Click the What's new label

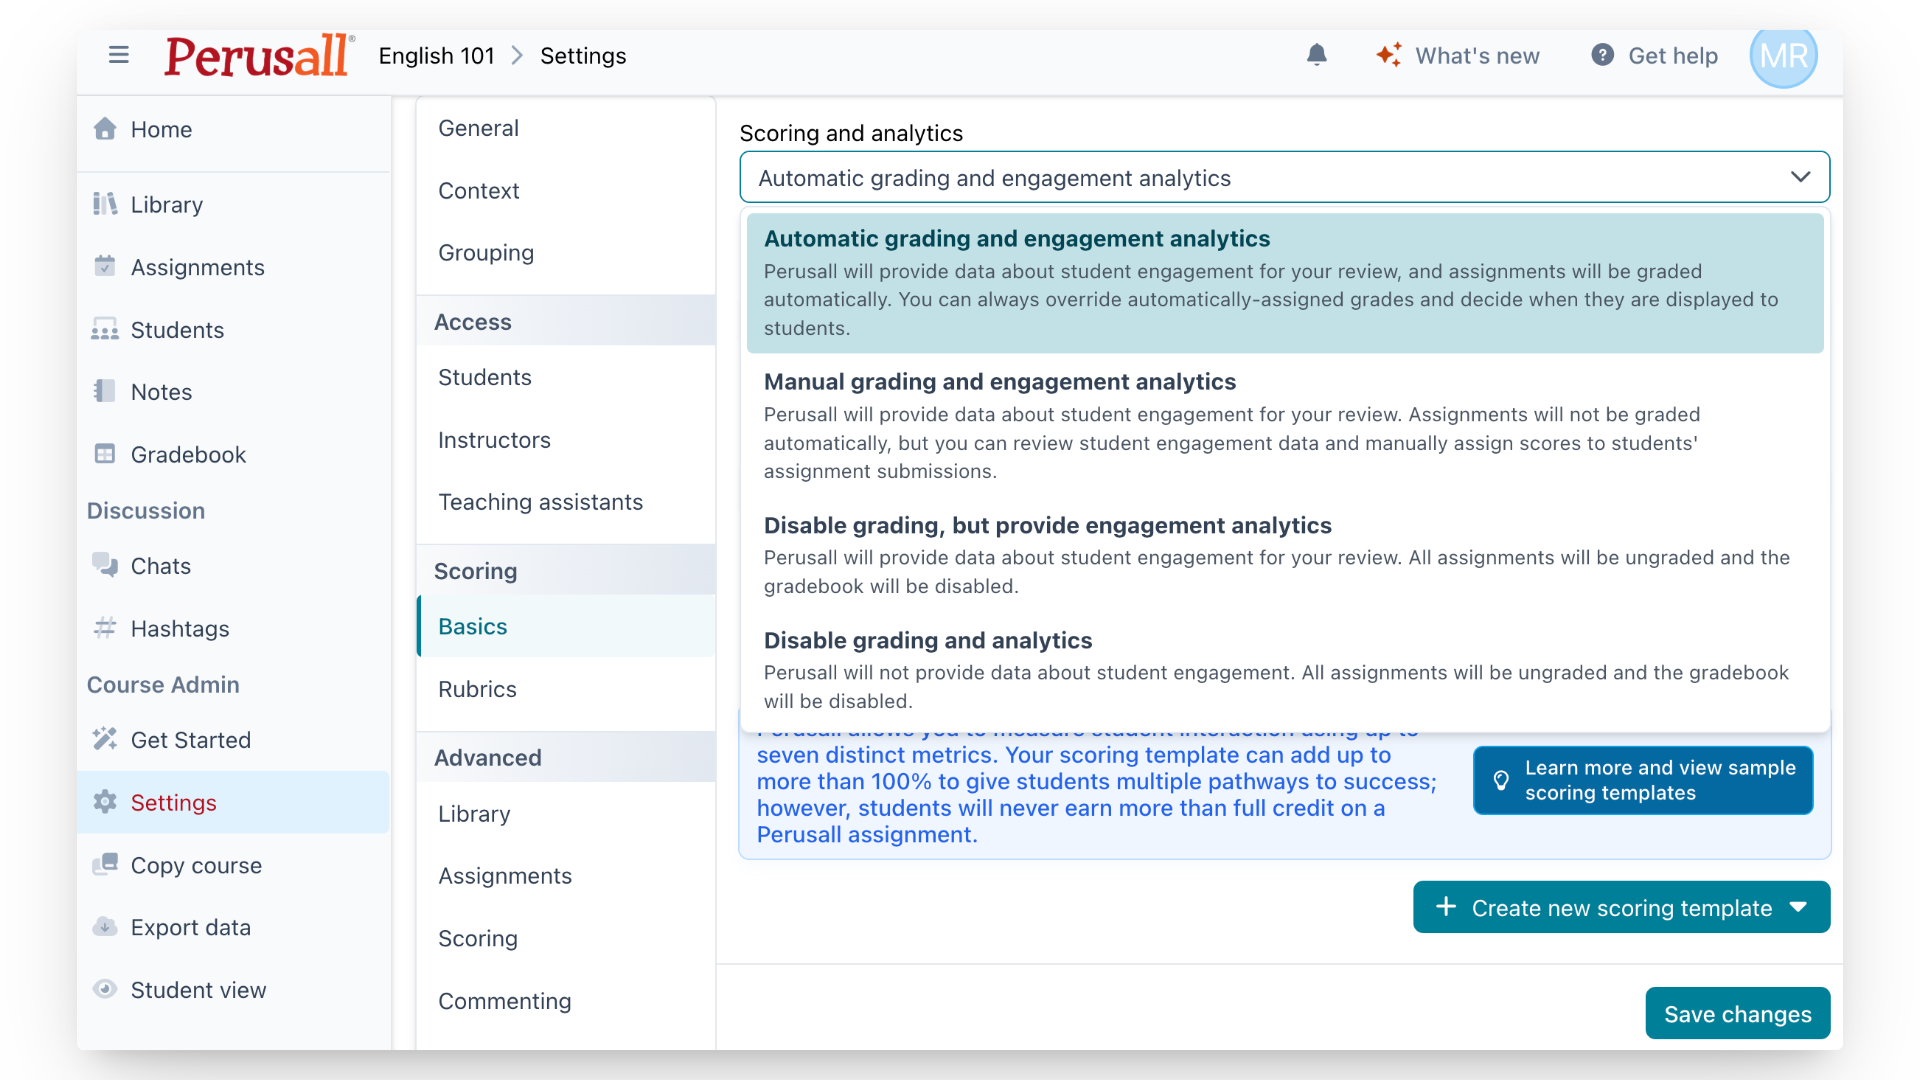tap(1477, 56)
